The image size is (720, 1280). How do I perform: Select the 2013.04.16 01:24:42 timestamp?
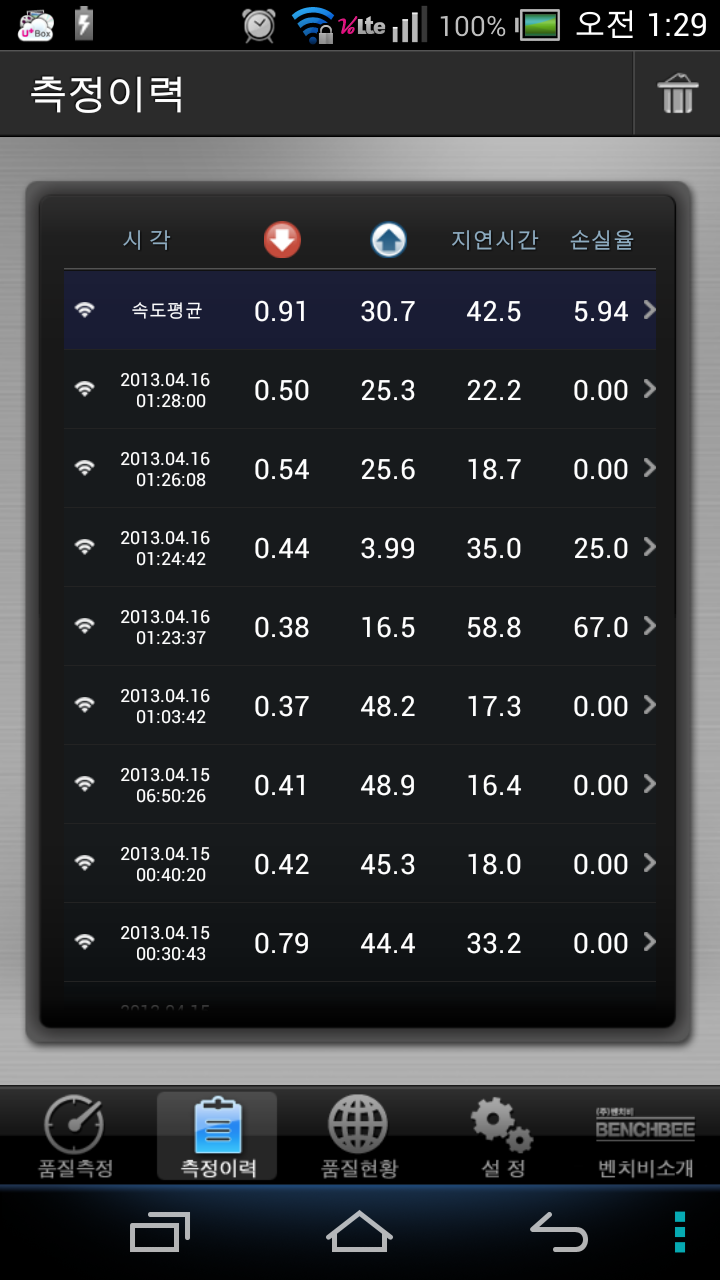point(165,548)
